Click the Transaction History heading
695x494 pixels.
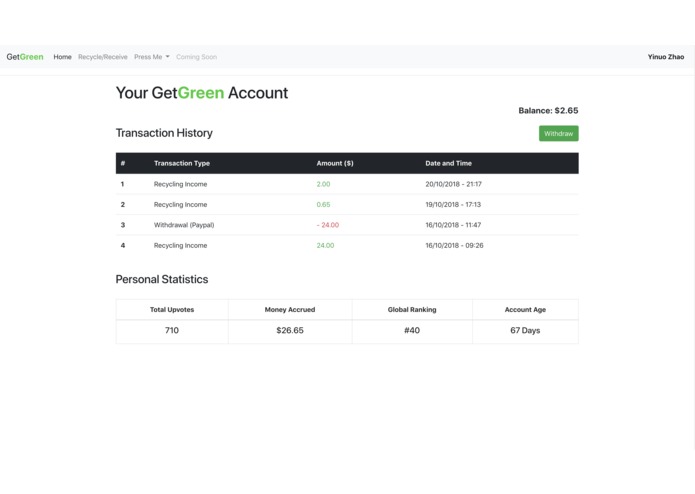[x=164, y=133]
